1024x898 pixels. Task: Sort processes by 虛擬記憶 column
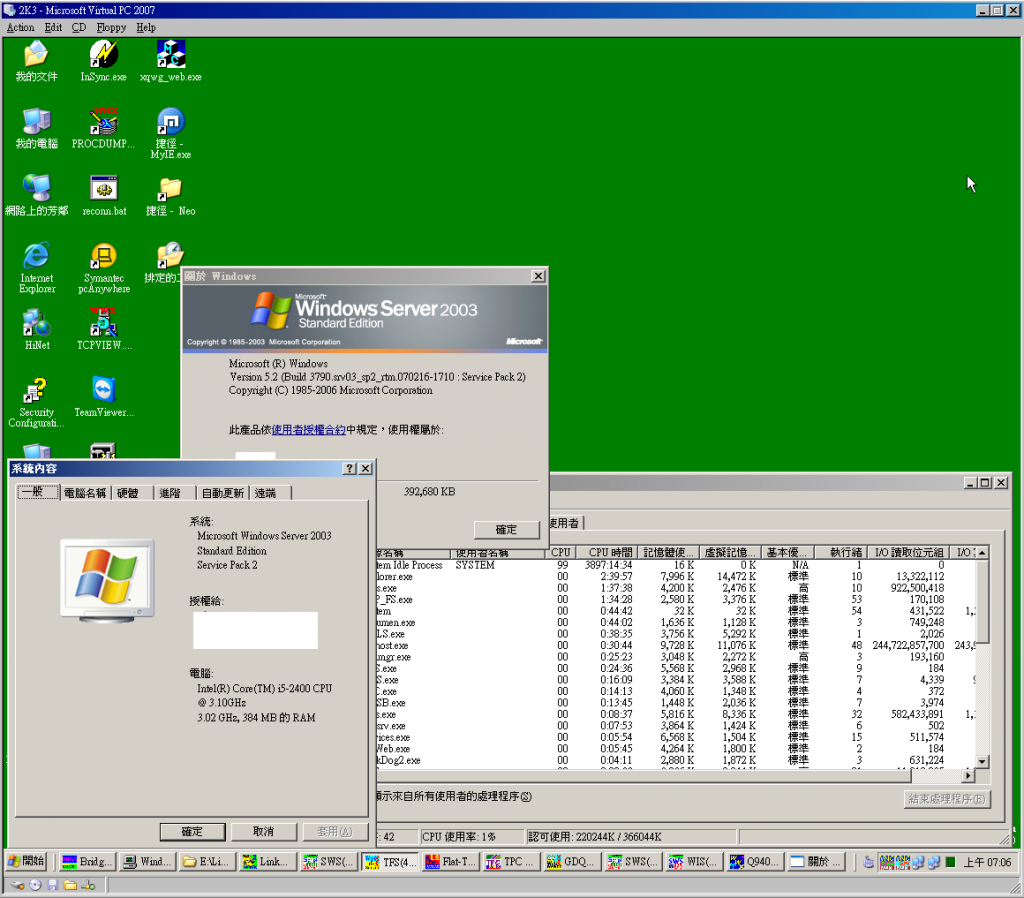pyautogui.click(x=729, y=553)
